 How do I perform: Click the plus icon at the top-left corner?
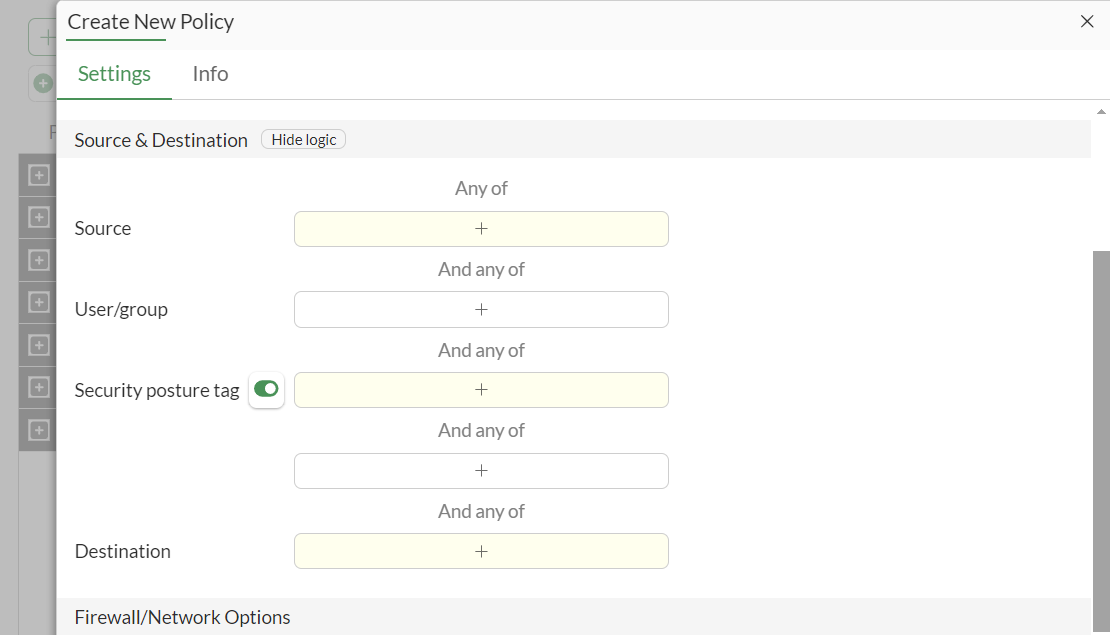click(46, 36)
